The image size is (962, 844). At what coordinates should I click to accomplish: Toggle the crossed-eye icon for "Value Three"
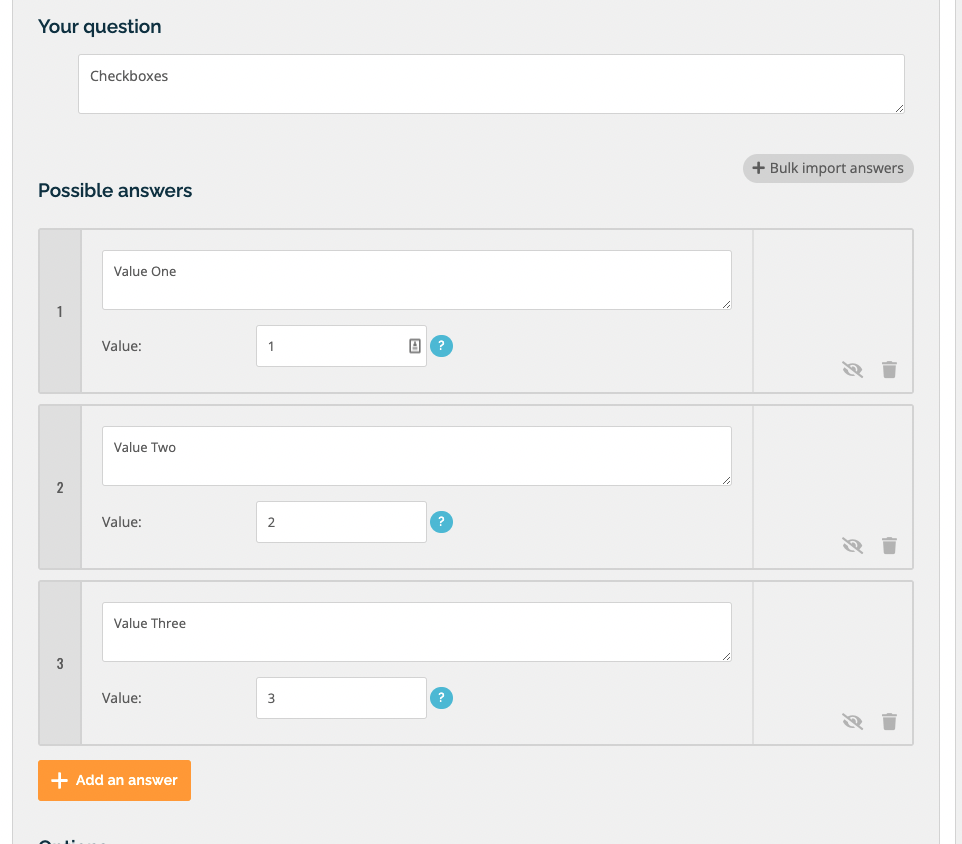click(852, 721)
